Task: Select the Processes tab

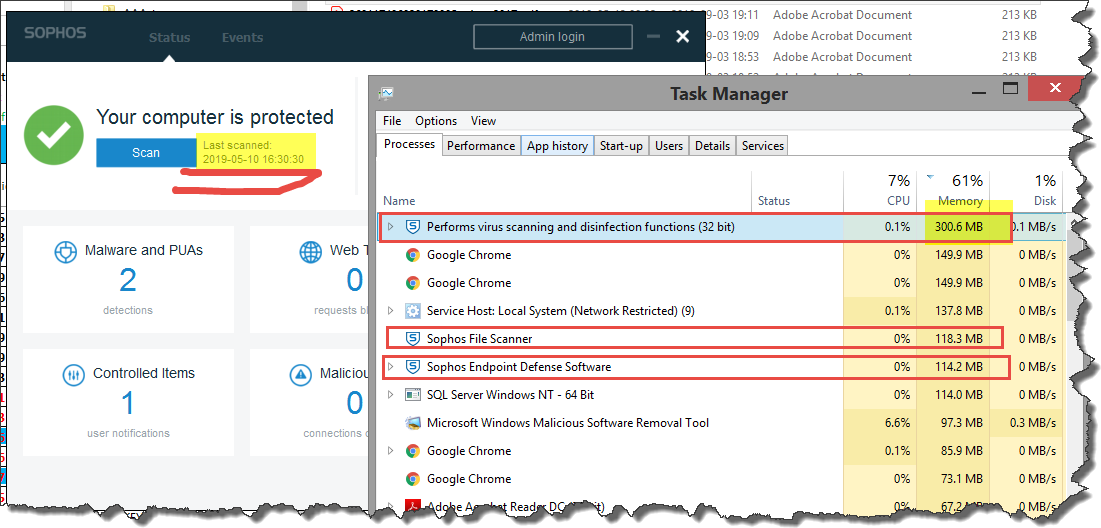Action: point(410,145)
